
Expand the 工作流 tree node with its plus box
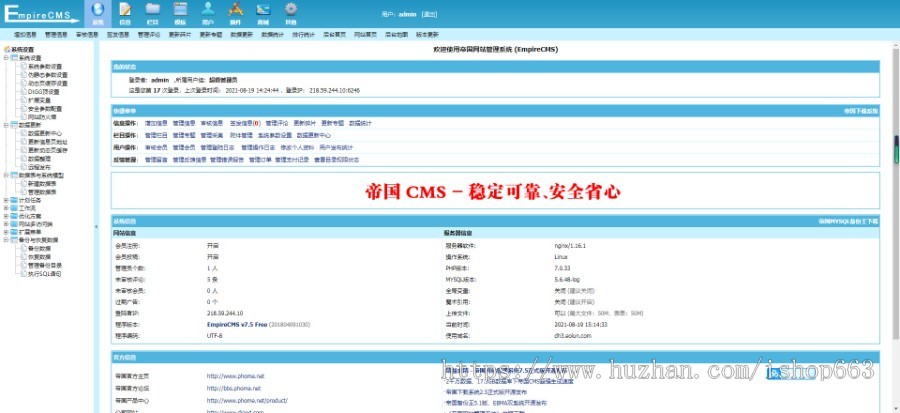6,208
